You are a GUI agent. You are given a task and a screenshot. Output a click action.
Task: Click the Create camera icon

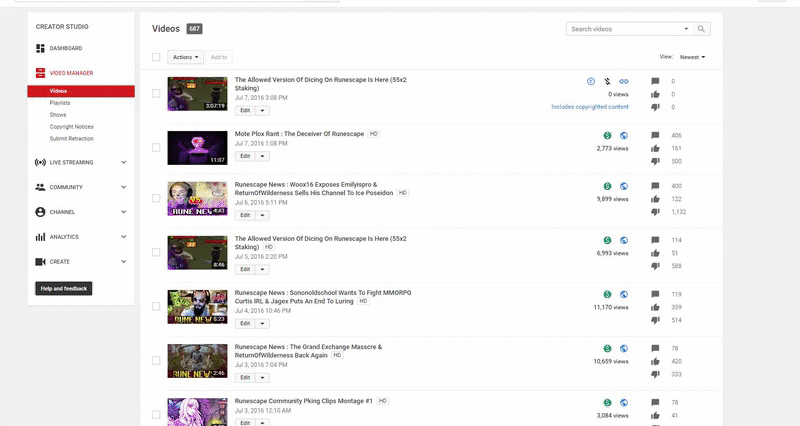[x=40, y=262]
